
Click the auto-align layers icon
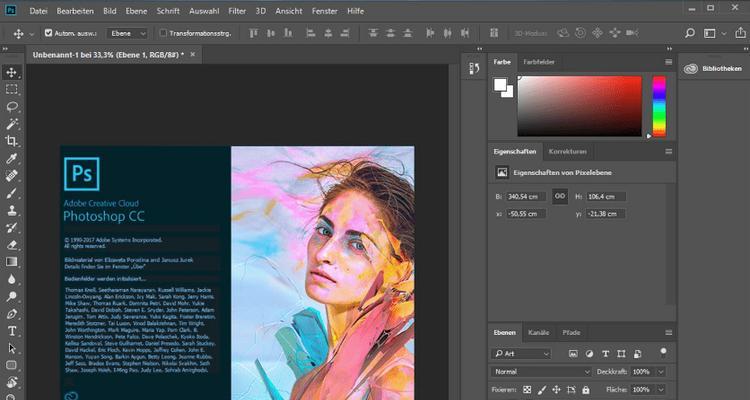pos(494,33)
